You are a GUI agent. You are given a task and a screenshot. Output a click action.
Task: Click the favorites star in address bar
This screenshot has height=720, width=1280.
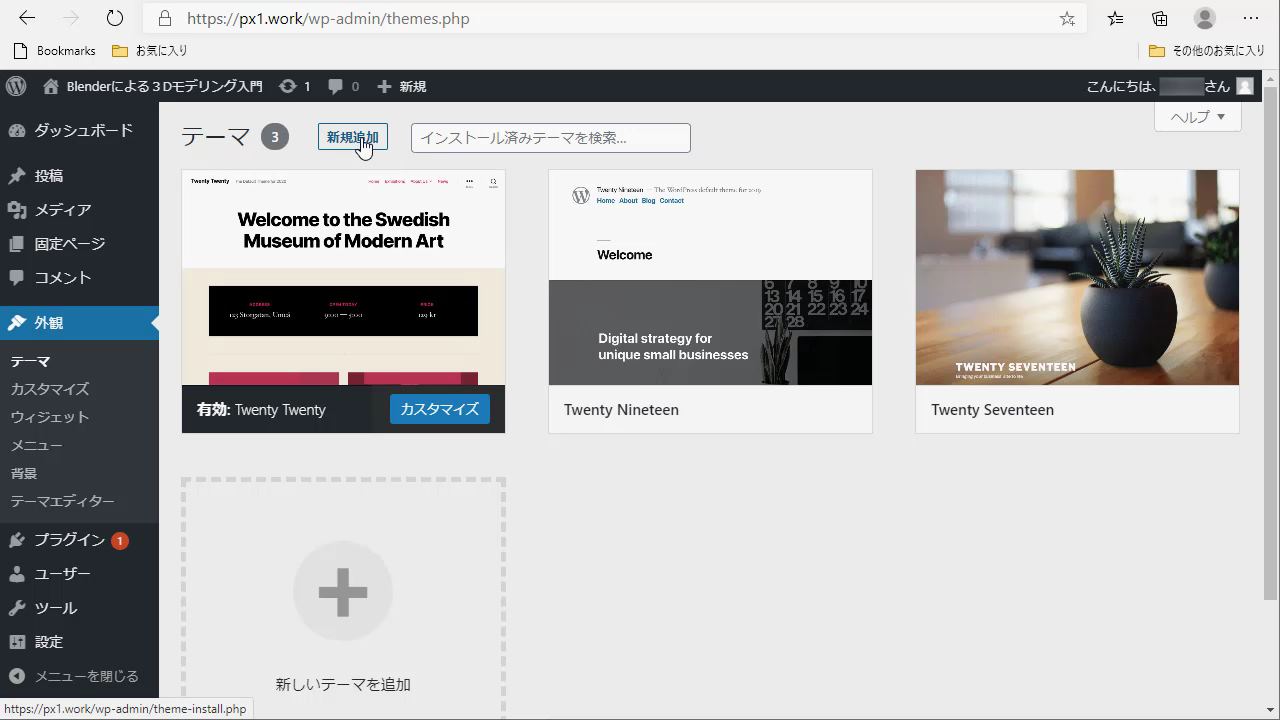tap(1067, 19)
